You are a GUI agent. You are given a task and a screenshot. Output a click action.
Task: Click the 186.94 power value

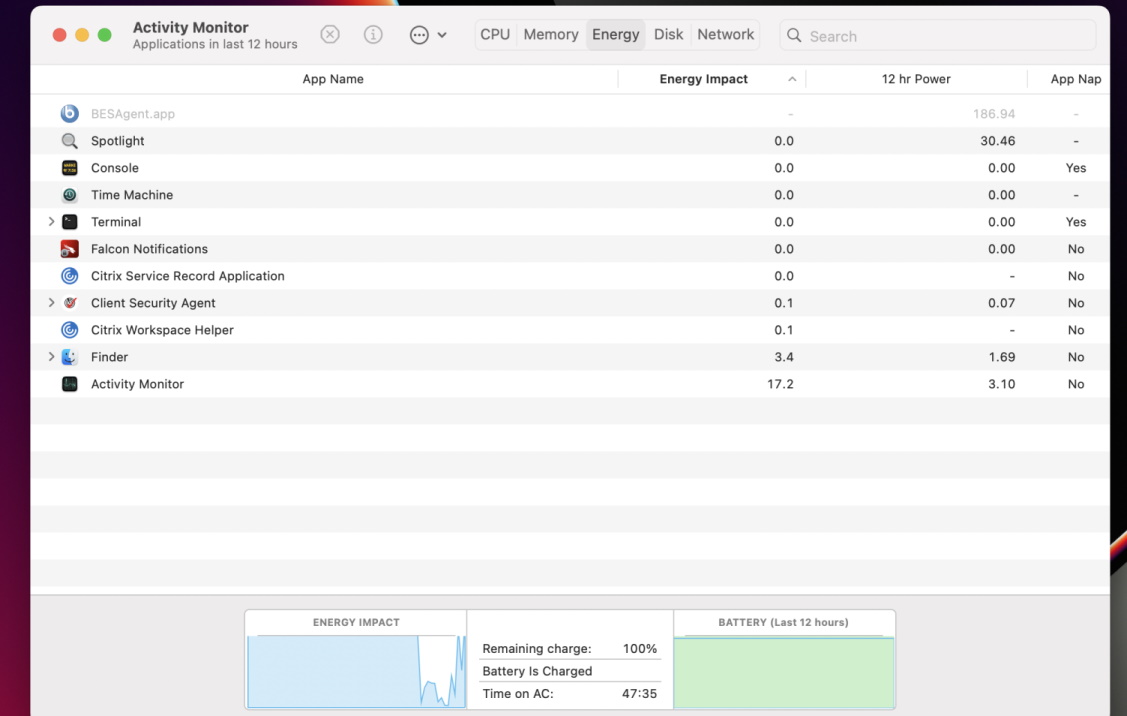pos(994,114)
